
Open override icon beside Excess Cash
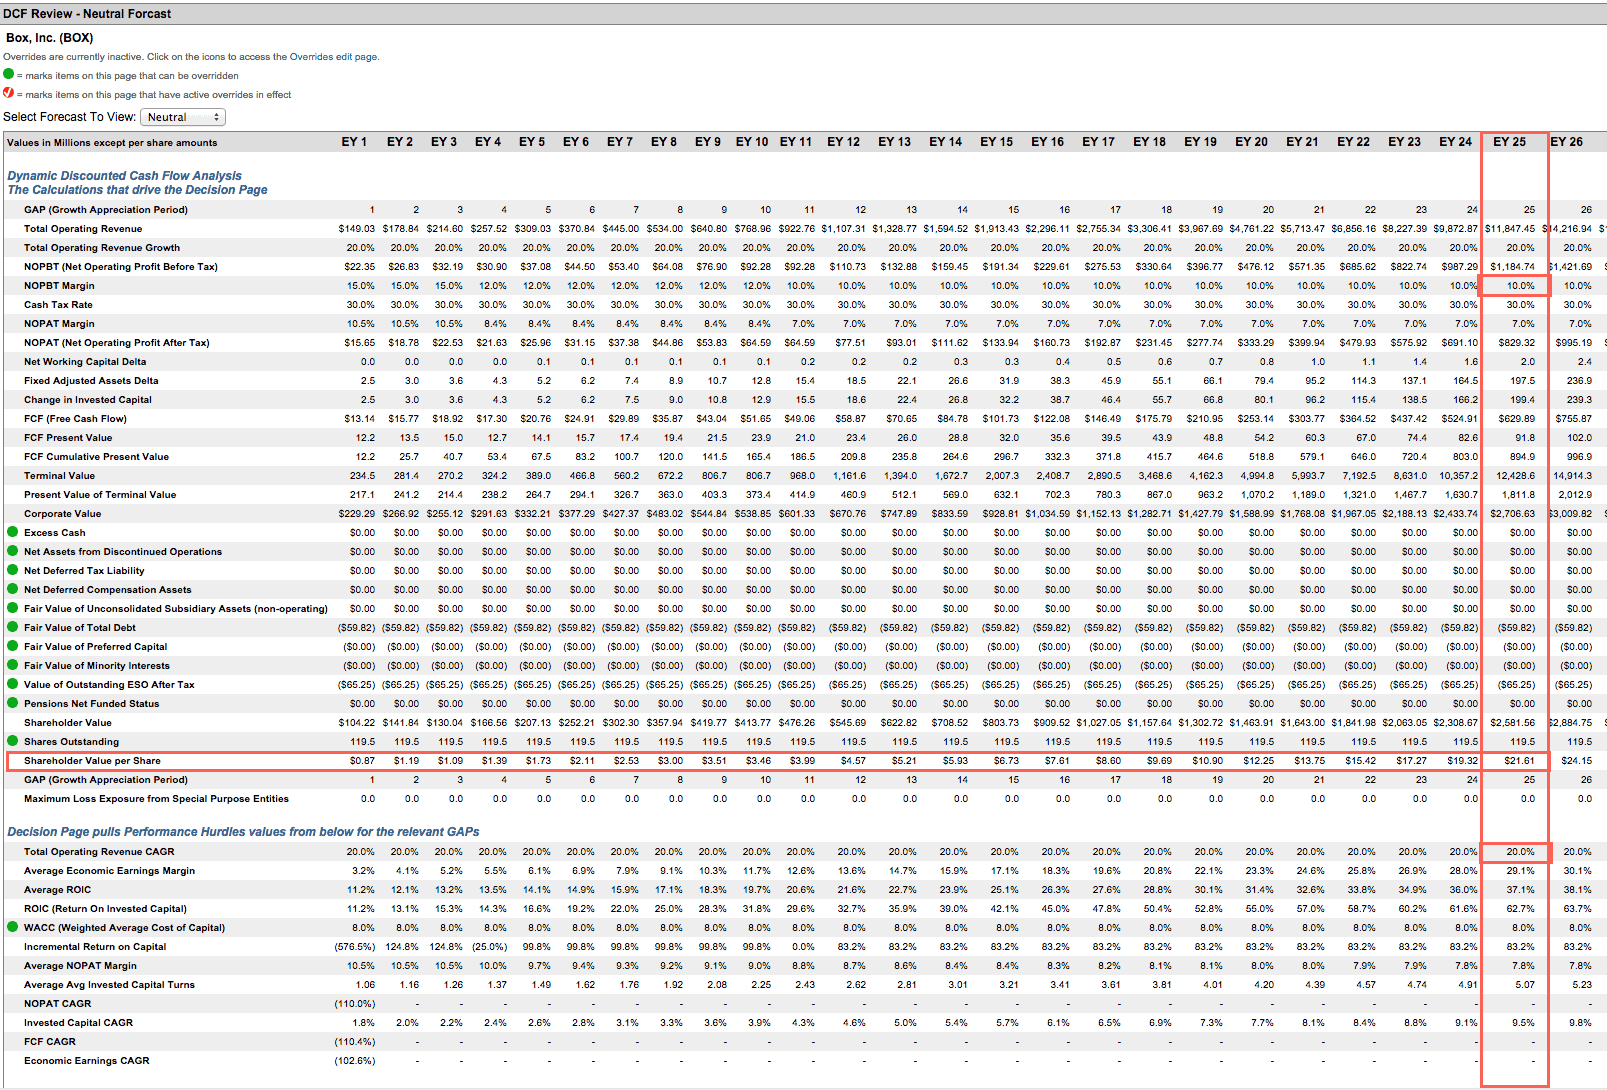13,532
